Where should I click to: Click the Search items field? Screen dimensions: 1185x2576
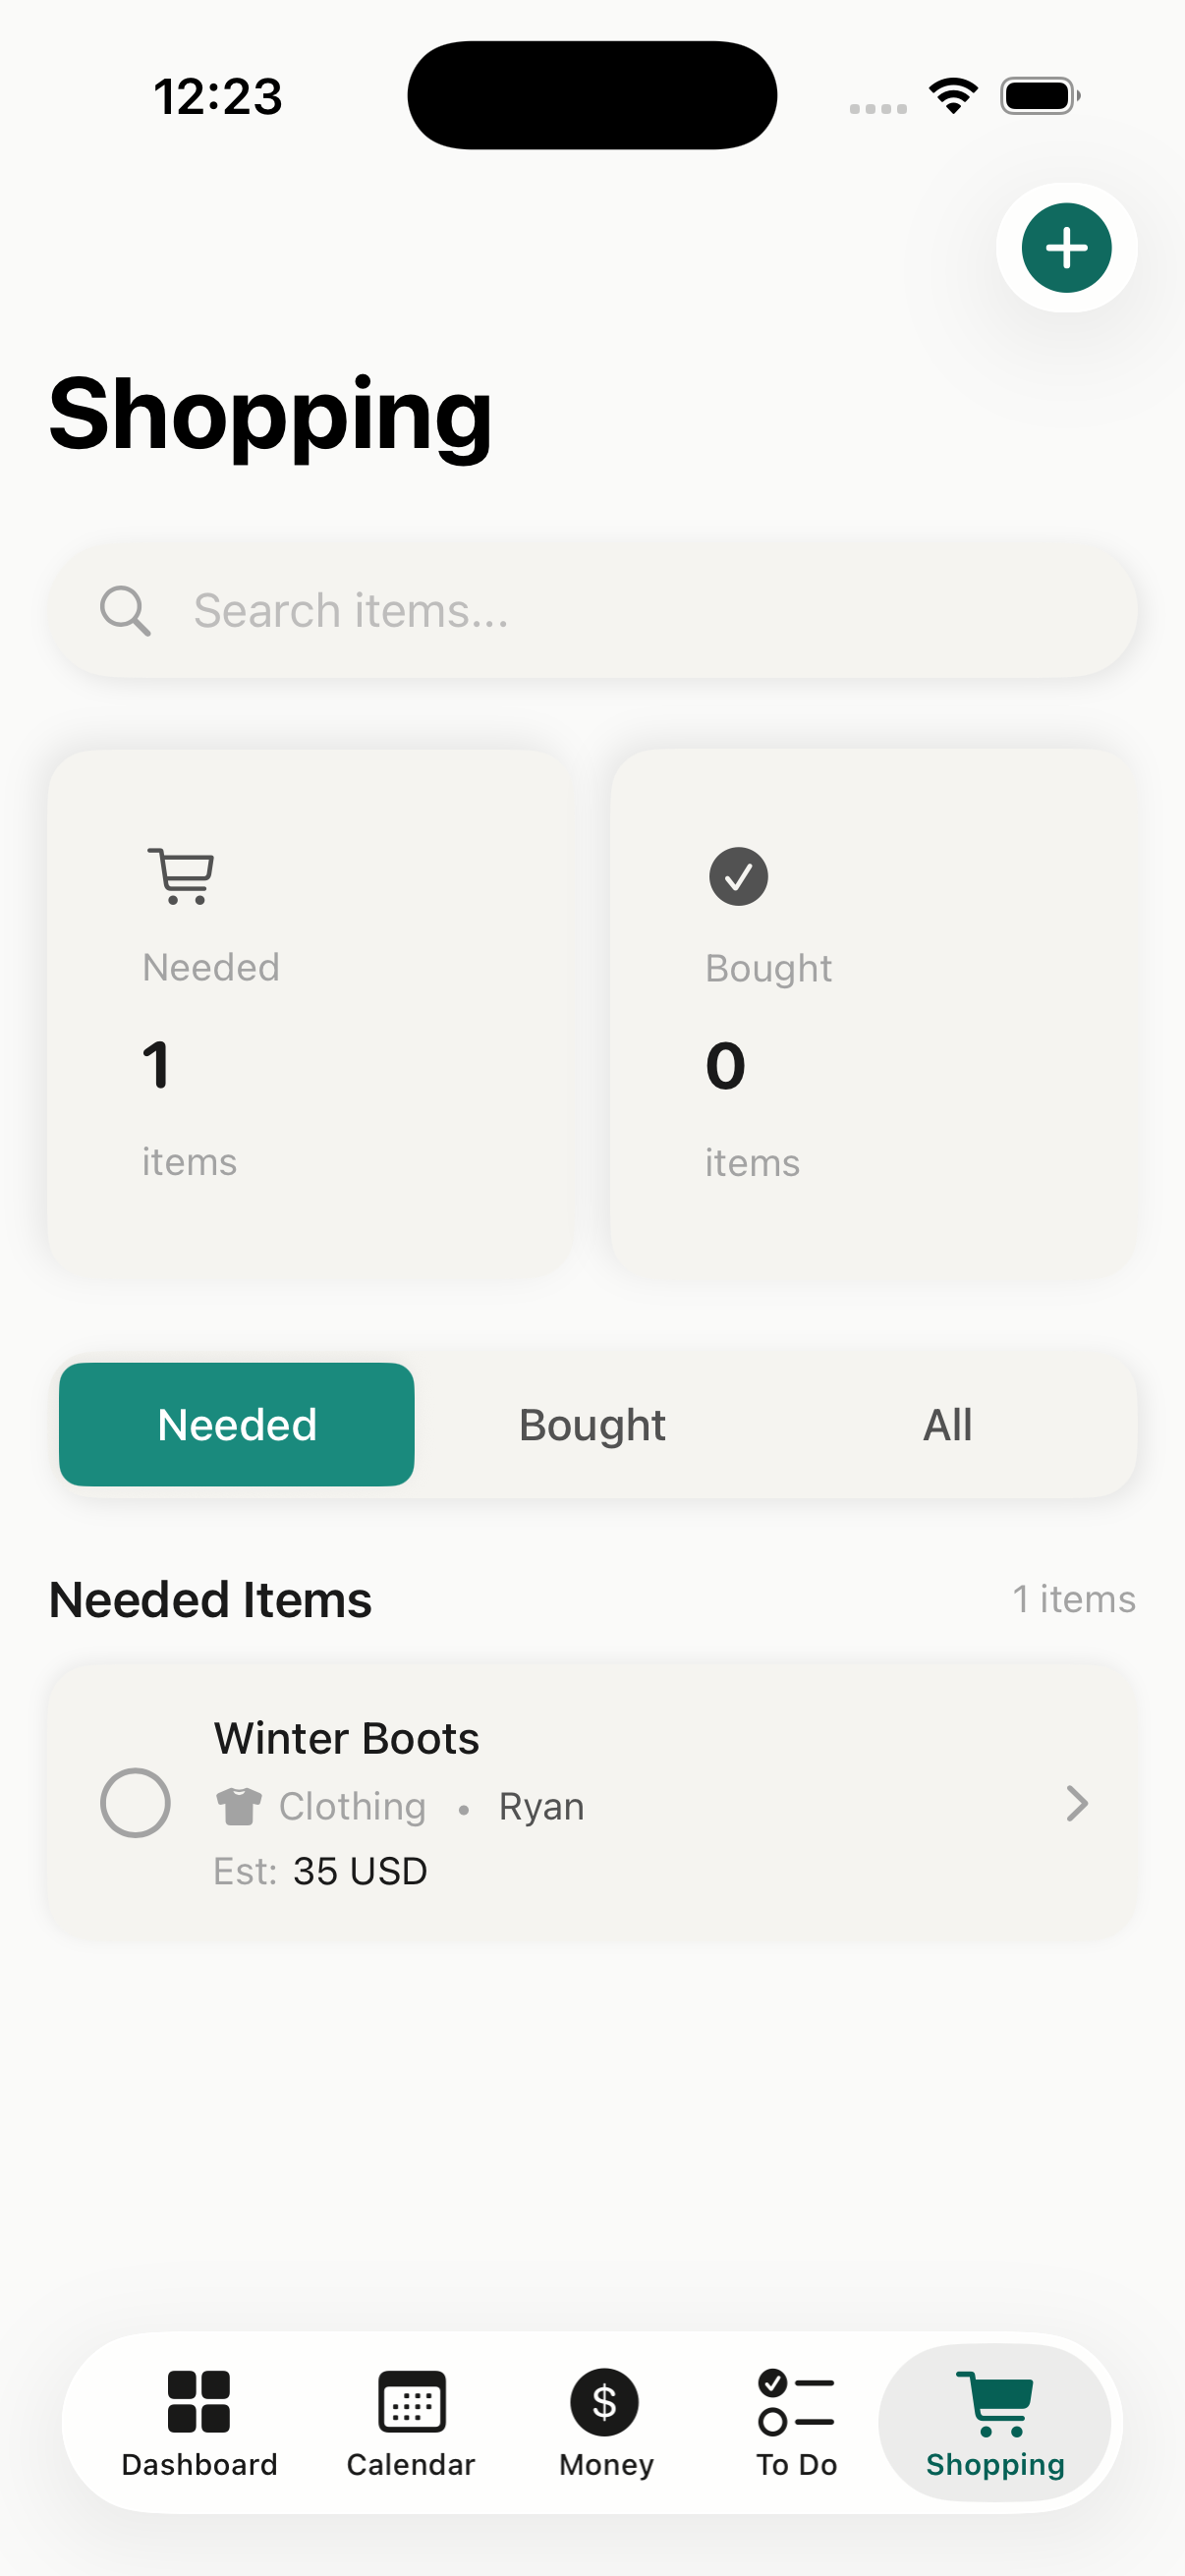tap(620, 611)
